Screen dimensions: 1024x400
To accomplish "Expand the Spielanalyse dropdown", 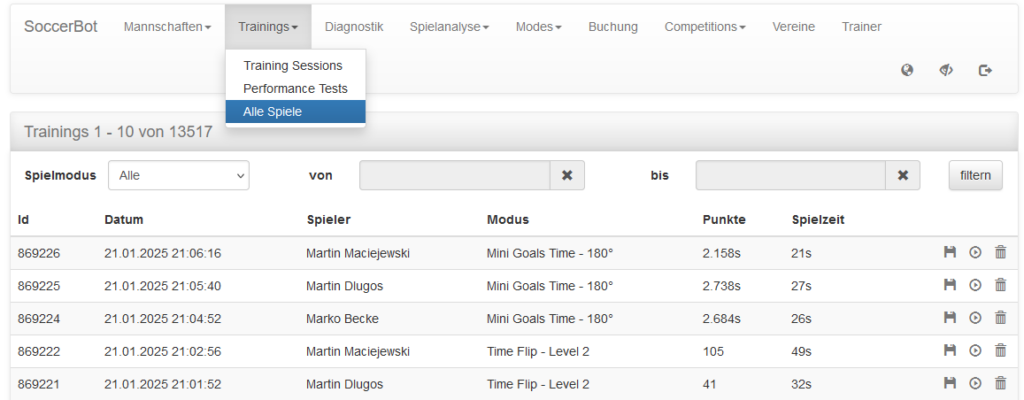I will 449,27.
